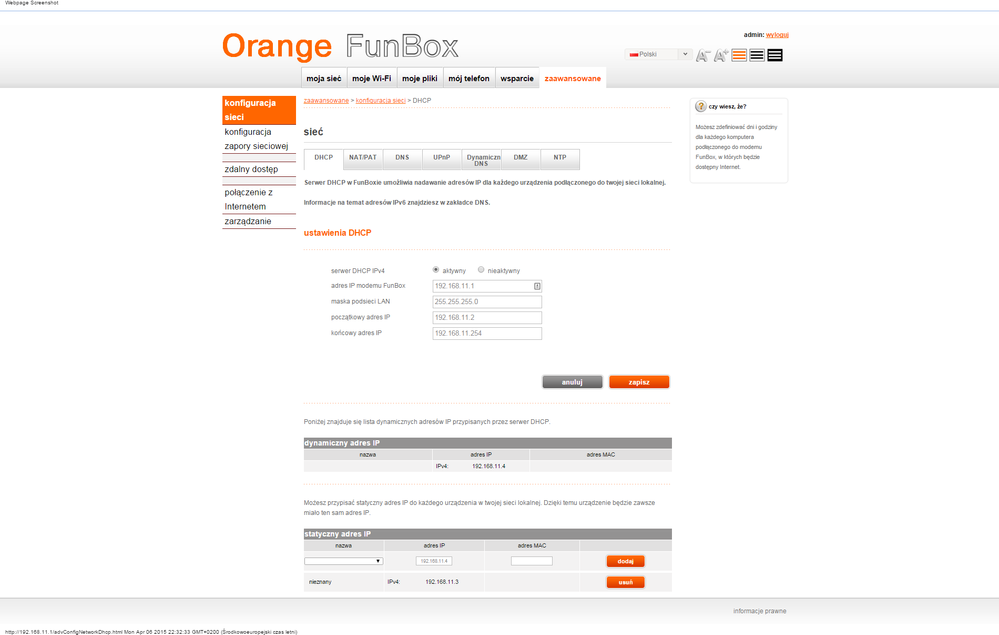Switch to the DNS tab

(402, 159)
